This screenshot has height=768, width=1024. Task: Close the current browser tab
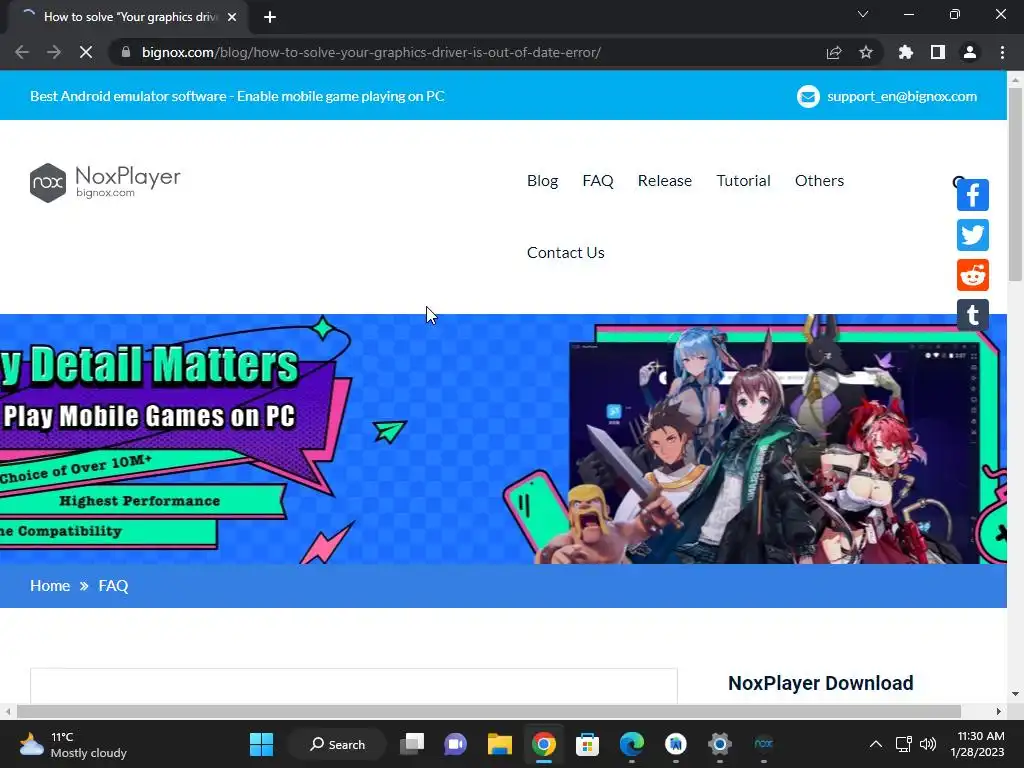tap(232, 17)
